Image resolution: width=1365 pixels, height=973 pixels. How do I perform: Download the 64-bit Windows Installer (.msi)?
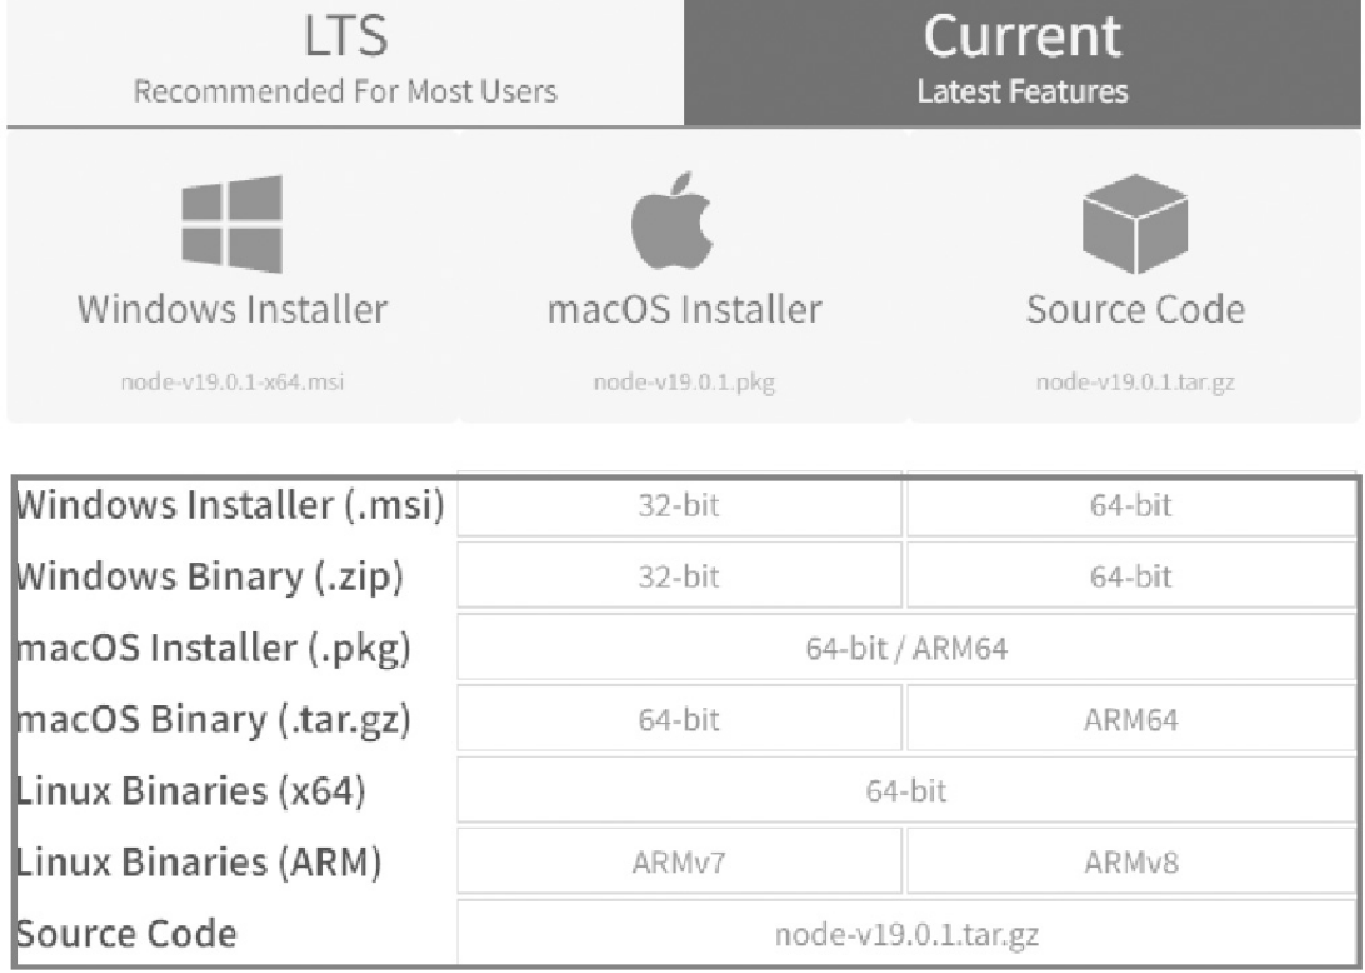1131,505
